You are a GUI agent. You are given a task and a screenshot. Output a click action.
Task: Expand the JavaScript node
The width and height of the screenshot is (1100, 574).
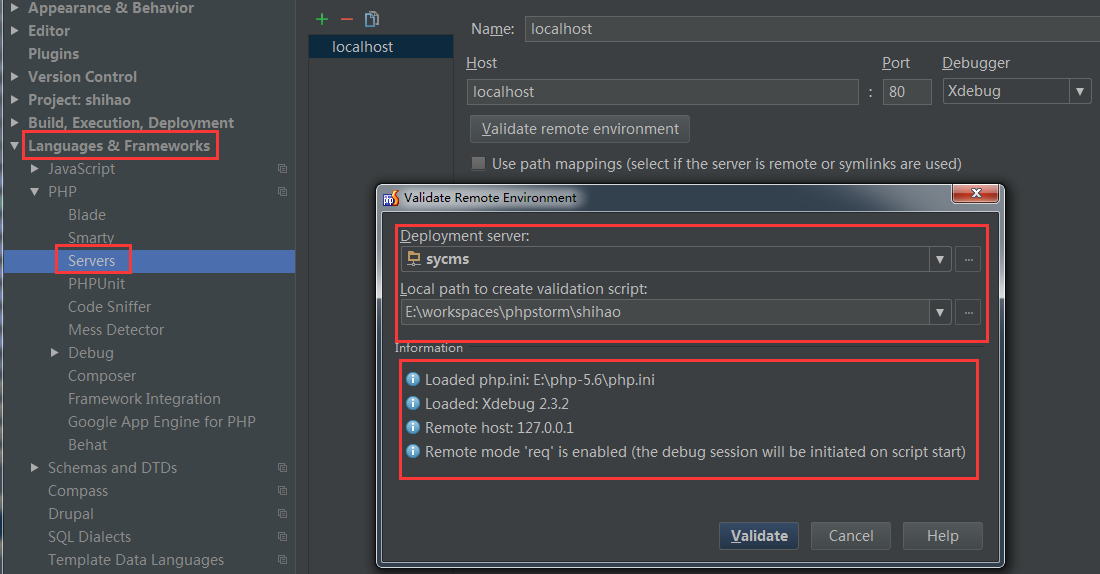[x=34, y=168]
